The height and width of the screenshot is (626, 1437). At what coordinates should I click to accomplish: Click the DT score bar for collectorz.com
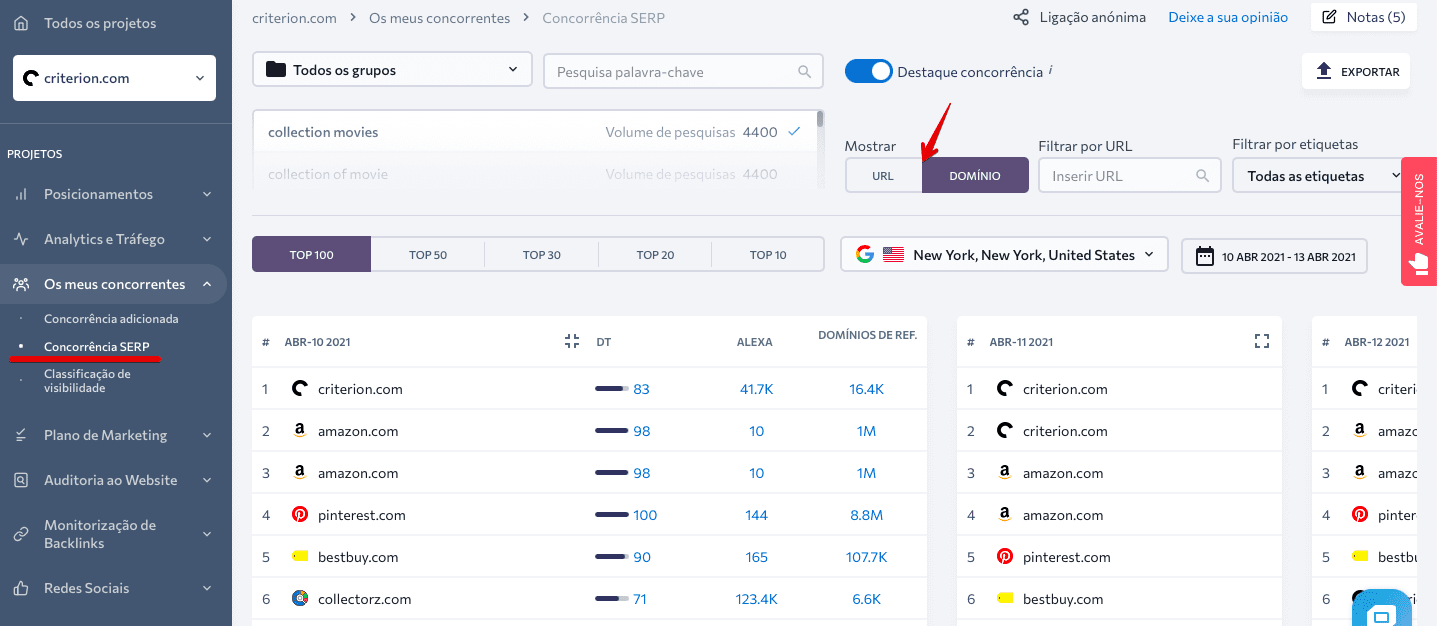pos(612,599)
